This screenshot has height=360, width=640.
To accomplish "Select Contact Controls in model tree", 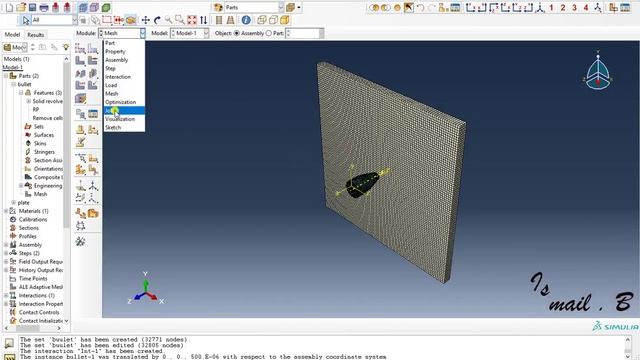I will pyautogui.click(x=39, y=312).
